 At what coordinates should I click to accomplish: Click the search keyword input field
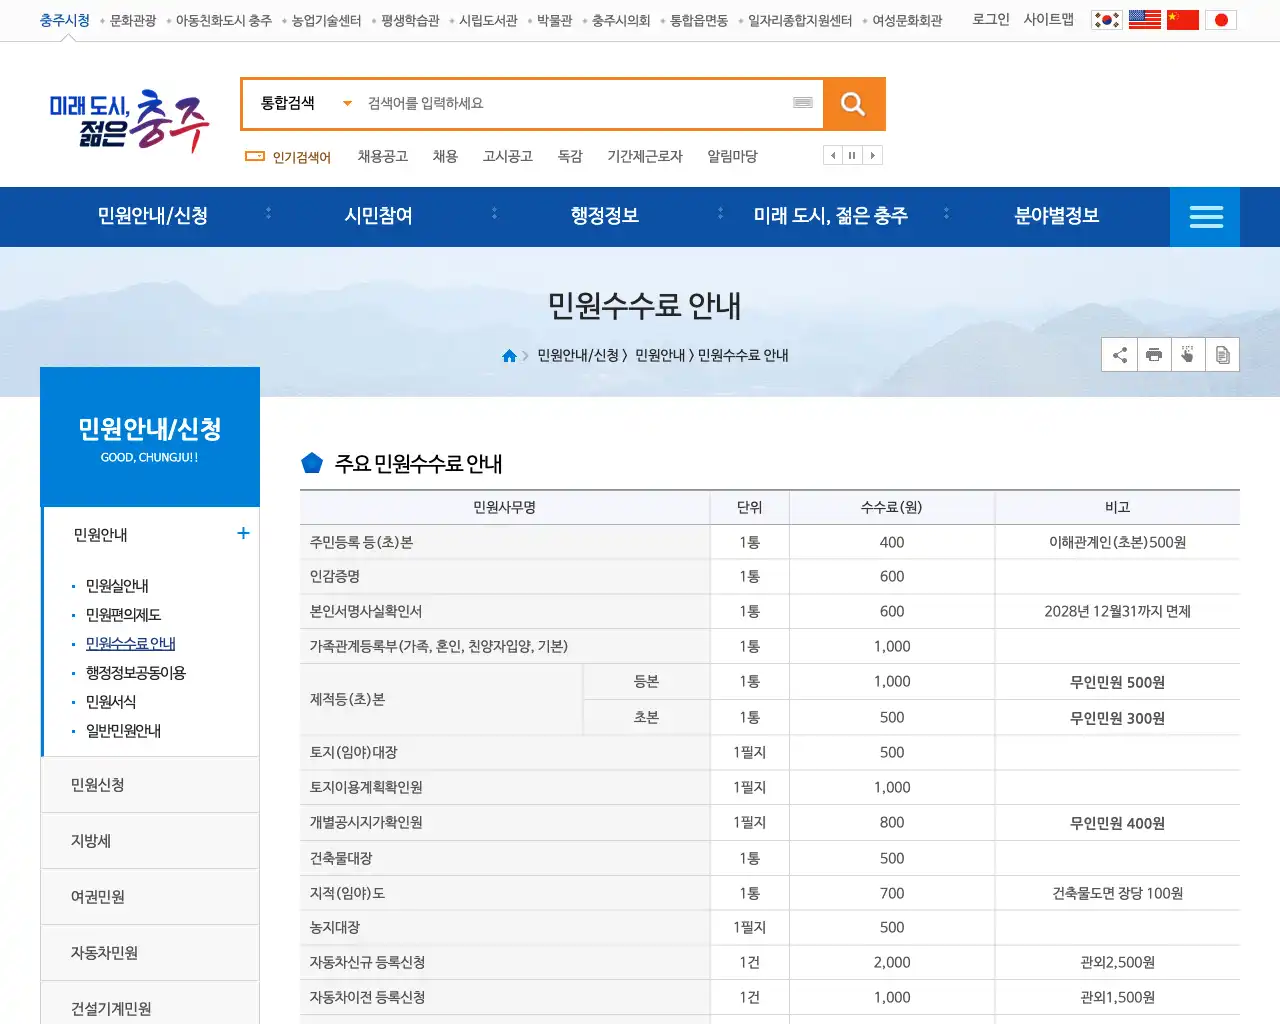tap(575, 103)
